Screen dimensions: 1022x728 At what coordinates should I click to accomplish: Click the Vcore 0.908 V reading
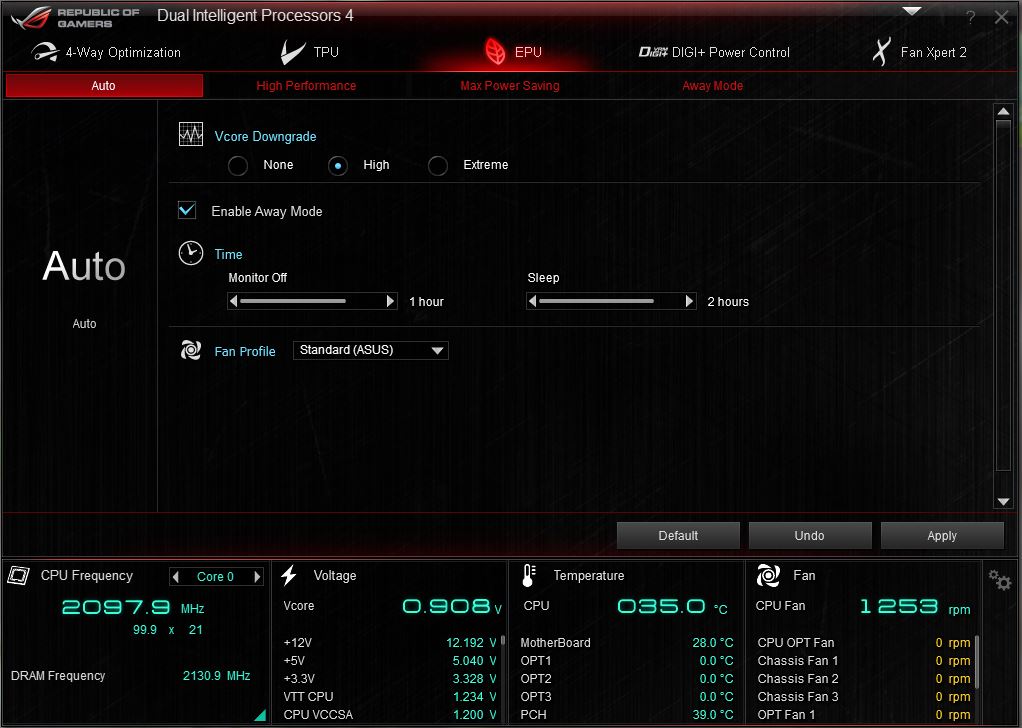click(452, 607)
